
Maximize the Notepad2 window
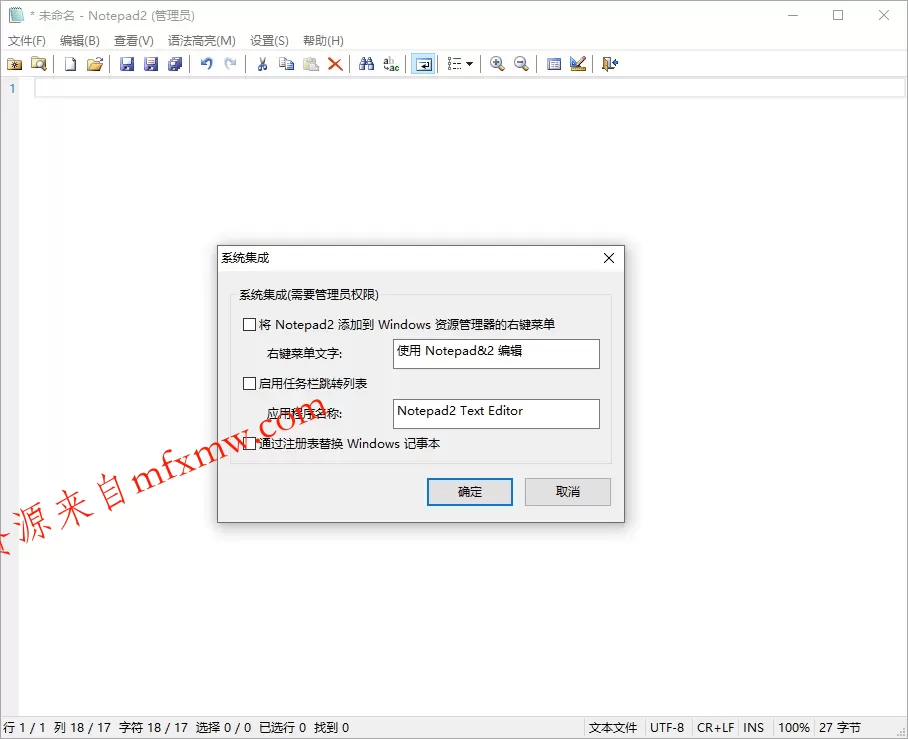[838, 15]
